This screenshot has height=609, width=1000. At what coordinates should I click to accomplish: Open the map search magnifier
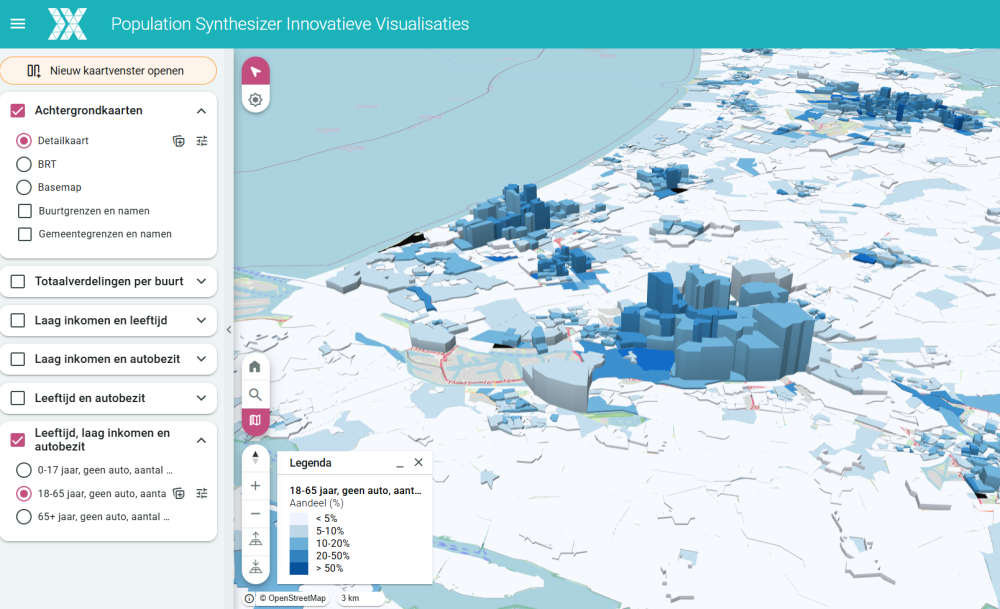(255, 394)
